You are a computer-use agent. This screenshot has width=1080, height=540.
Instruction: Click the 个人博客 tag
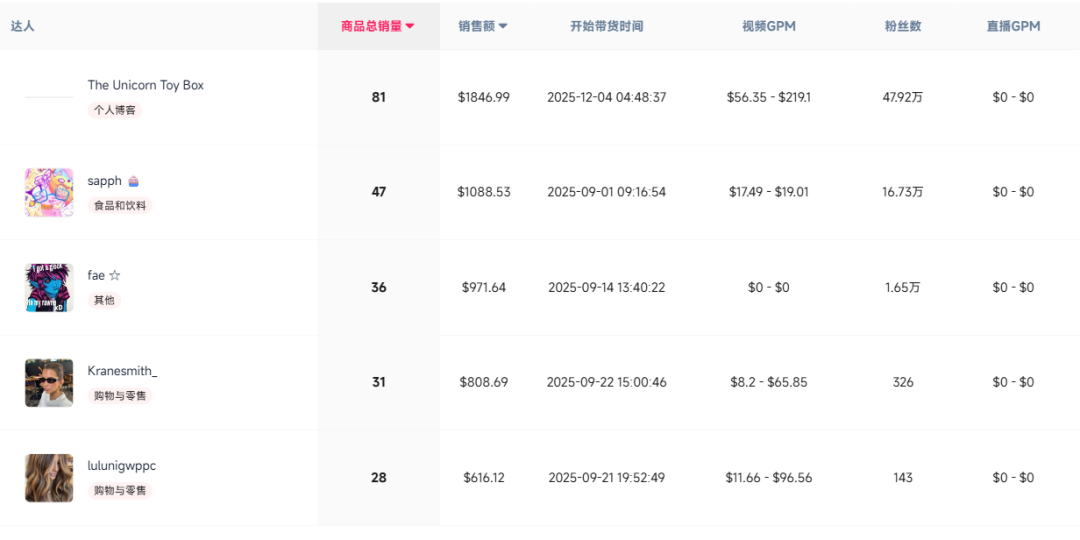coord(114,110)
